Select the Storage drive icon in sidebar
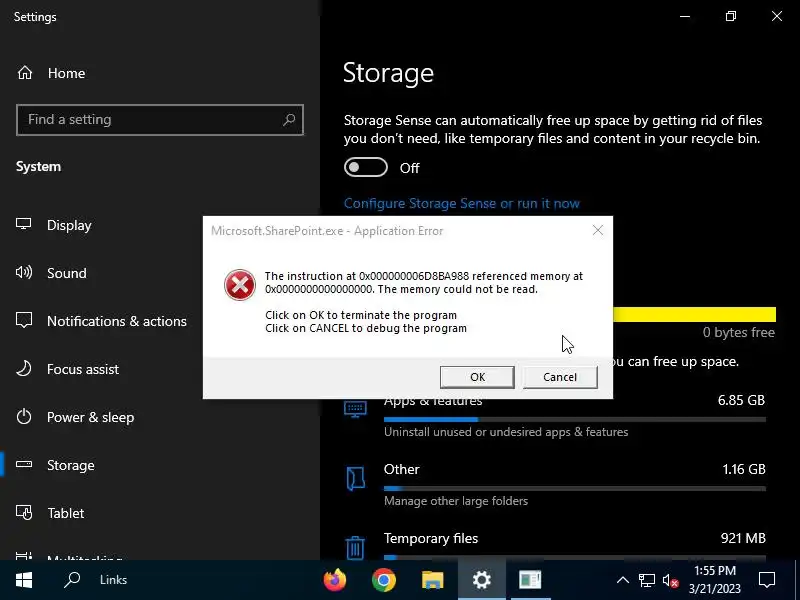Screen dimensions: 800x600 tap(23, 464)
